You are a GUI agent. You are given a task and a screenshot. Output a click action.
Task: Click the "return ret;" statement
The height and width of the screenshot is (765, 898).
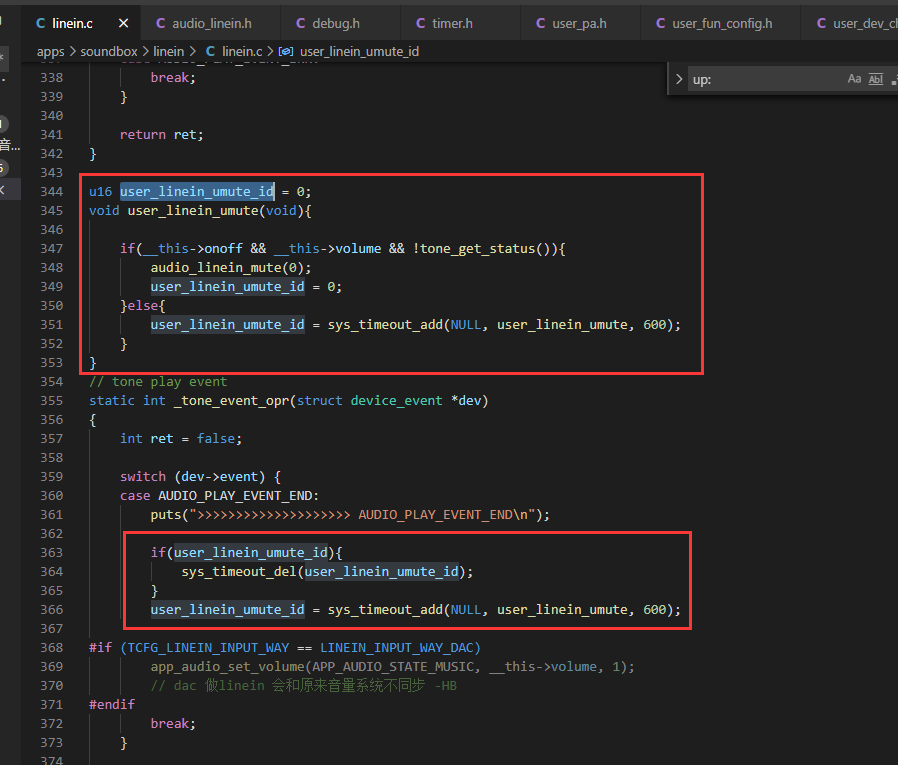point(162,135)
